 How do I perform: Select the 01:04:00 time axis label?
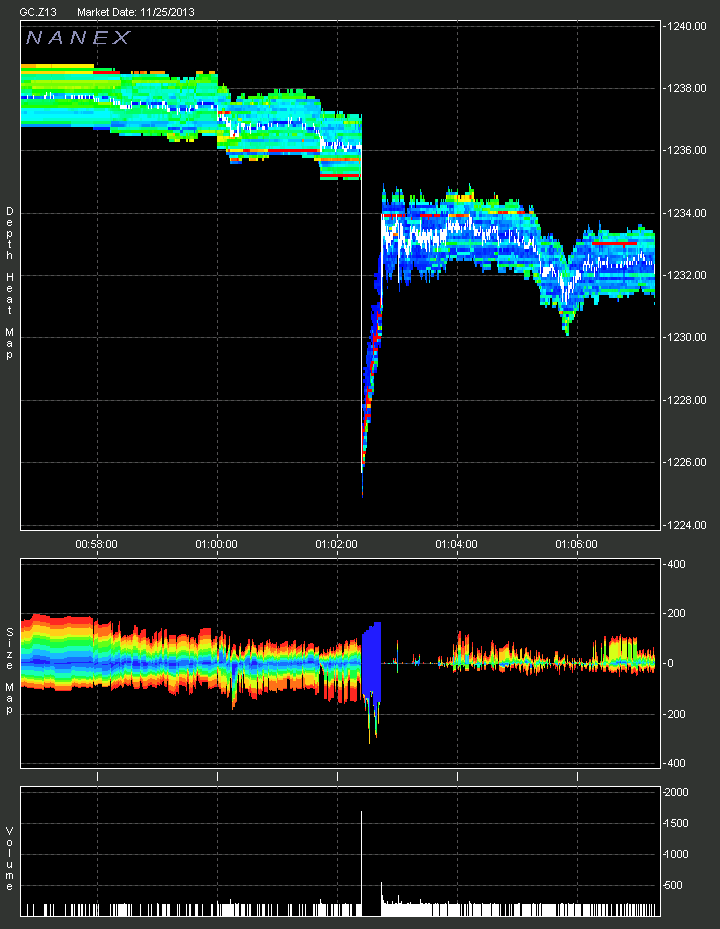pyautogui.click(x=456, y=544)
